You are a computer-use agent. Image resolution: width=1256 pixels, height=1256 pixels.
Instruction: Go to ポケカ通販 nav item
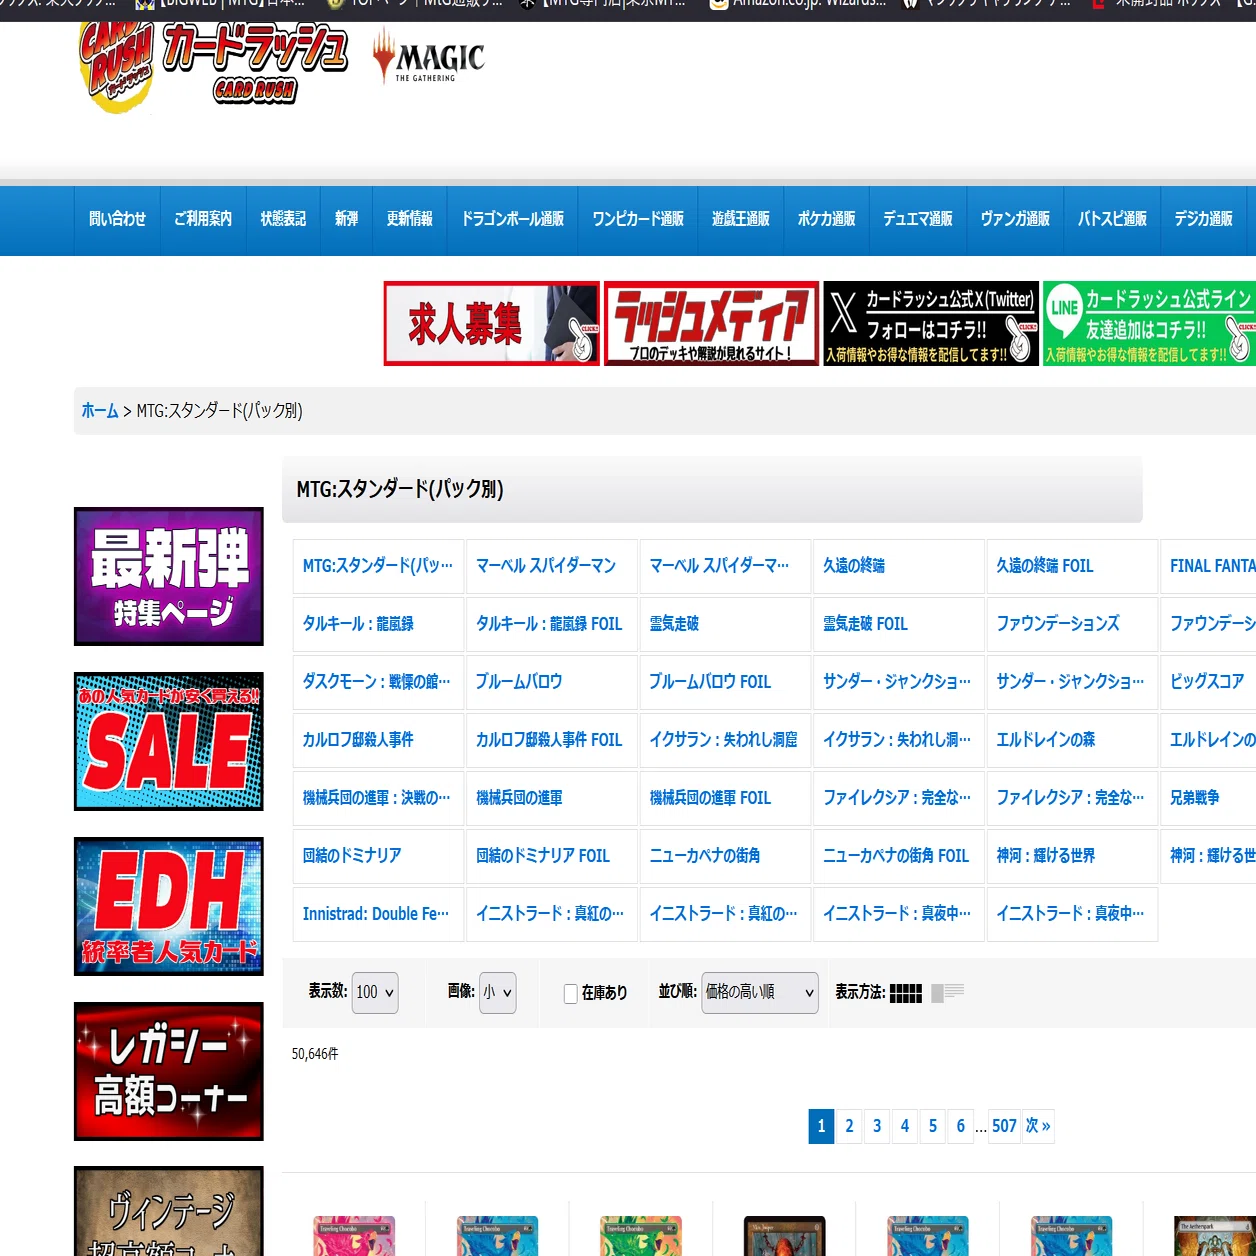coord(827,219)
